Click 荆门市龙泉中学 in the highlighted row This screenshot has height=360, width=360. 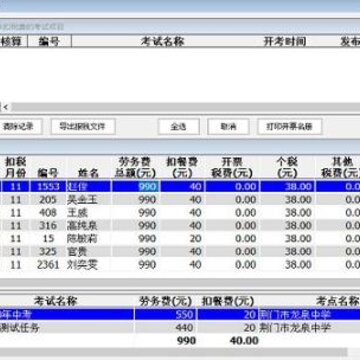295,315
